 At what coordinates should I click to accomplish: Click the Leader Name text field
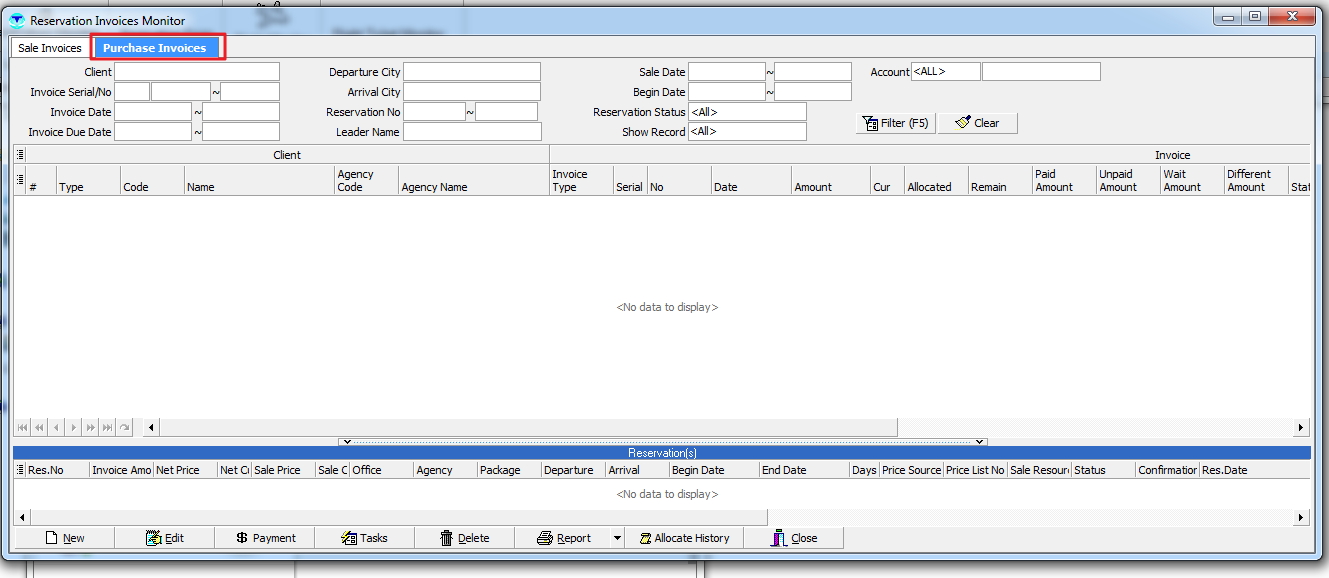tap(472, 132)
